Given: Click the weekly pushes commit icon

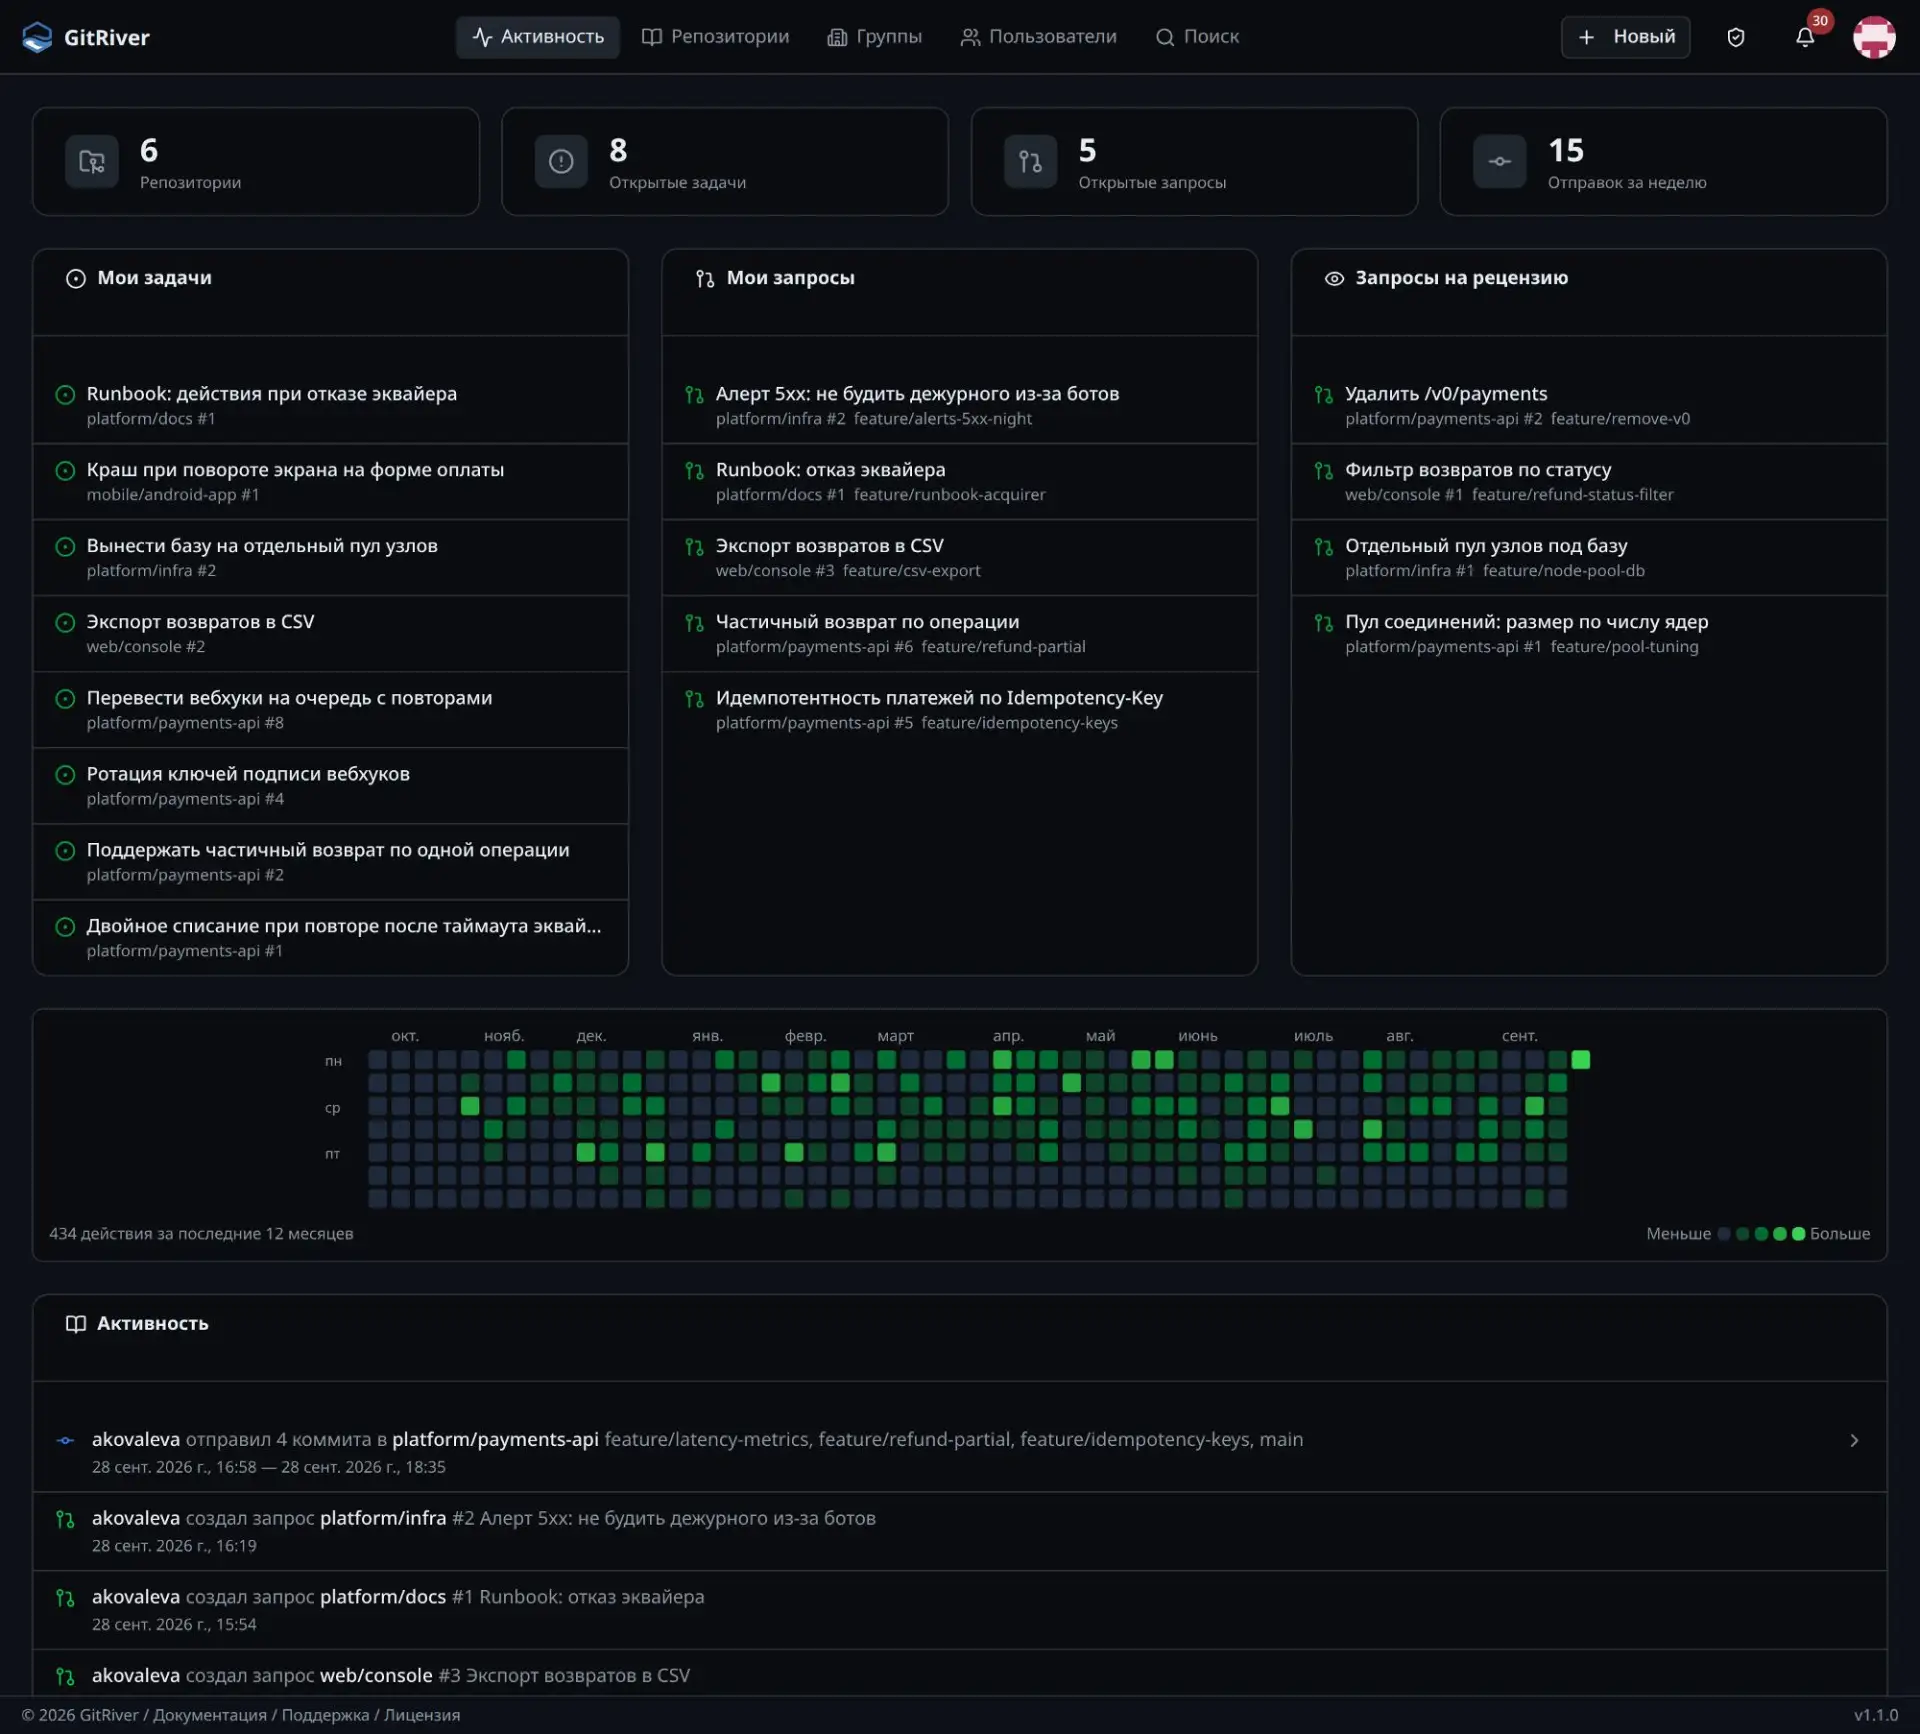Looking at the screenshot, I should coord(1499,161).
